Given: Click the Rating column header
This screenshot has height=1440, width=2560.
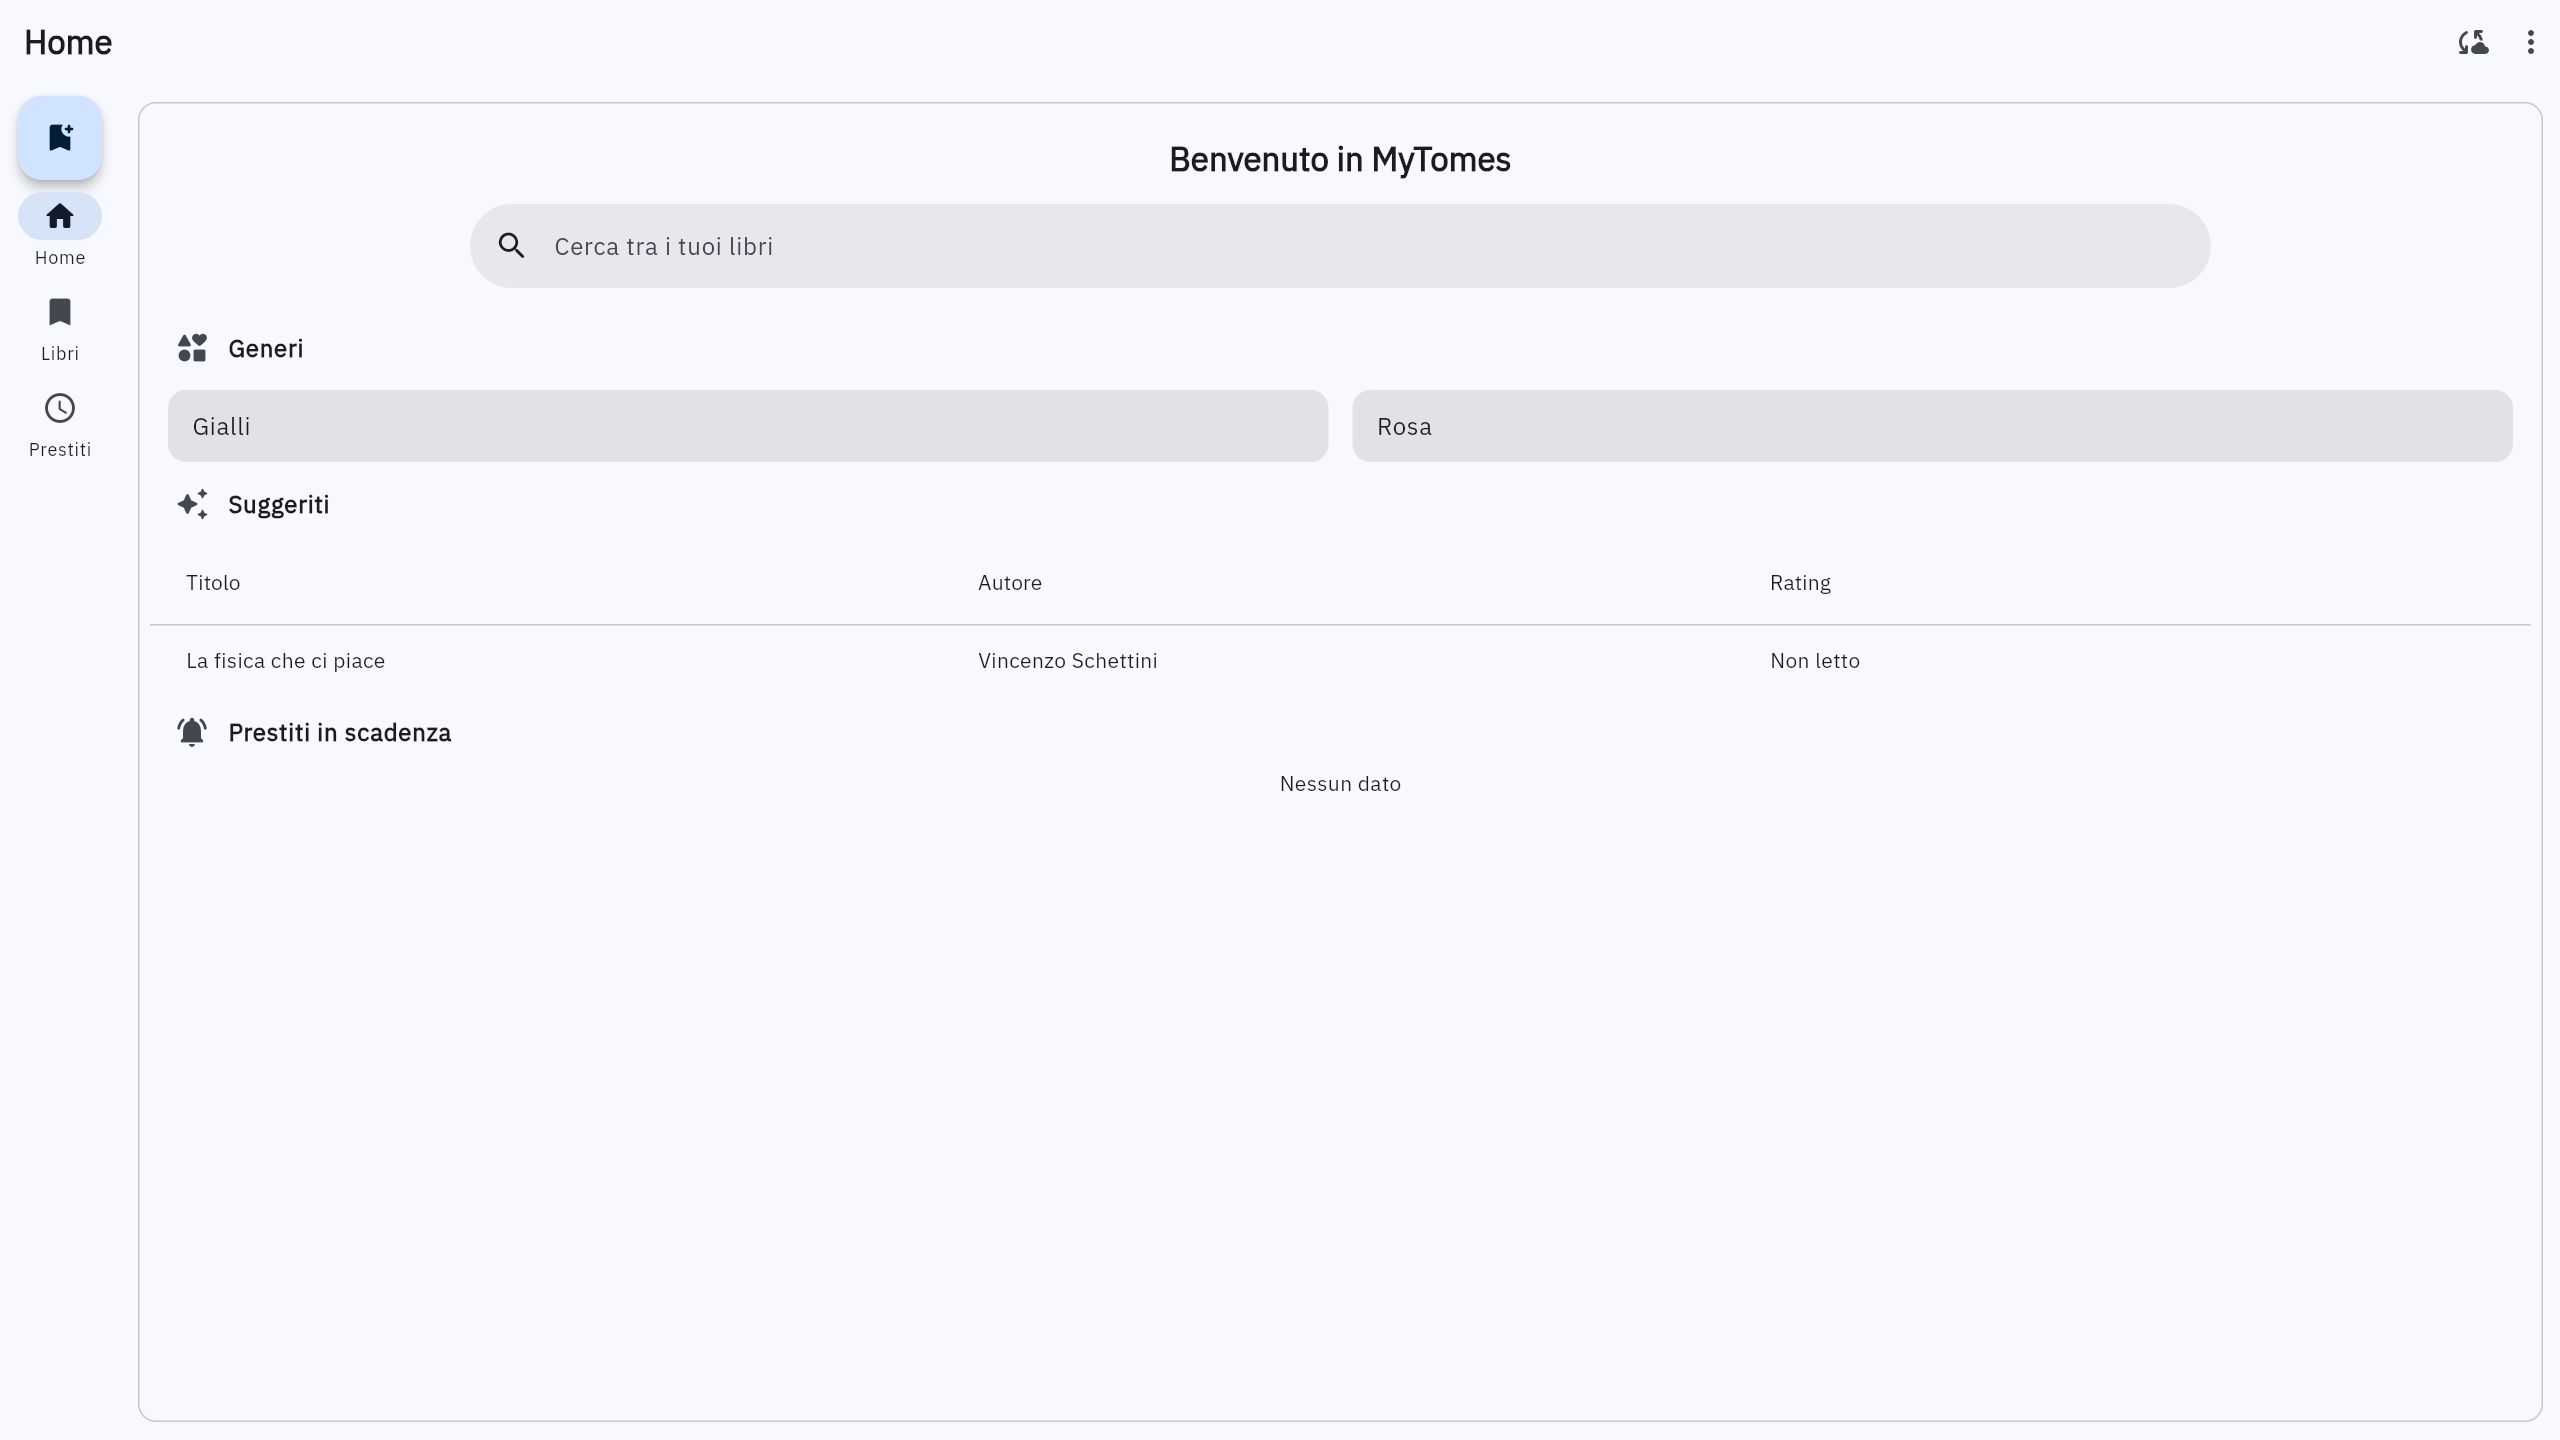Looking at the screenshot, I should click(x=1800, y=583).
